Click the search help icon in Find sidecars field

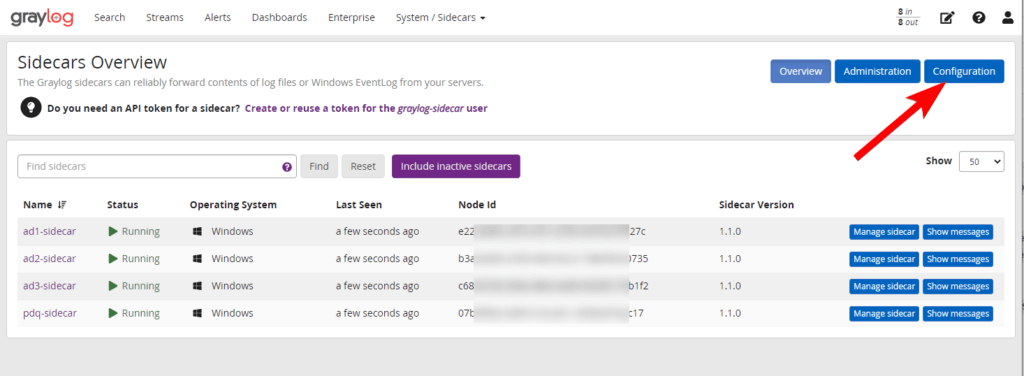click(x=287, y=167)
